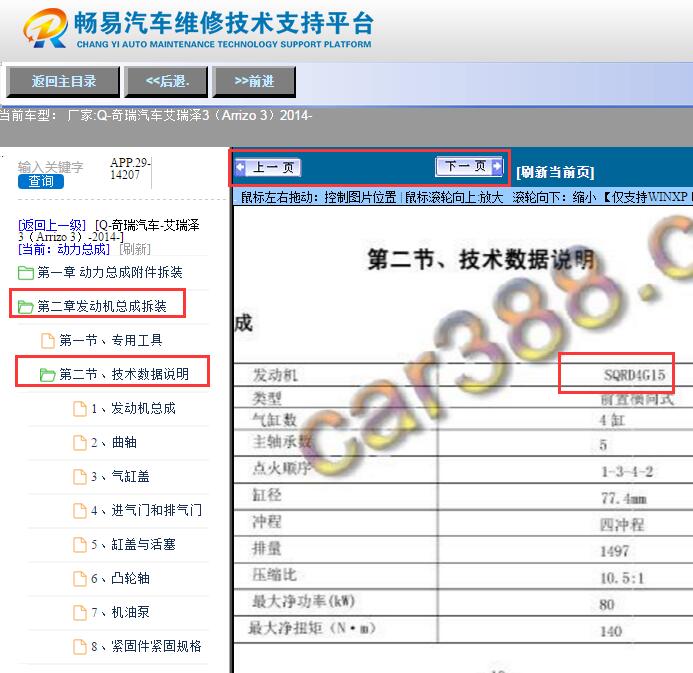
Task: Click the 最大净扭矩 value 140
Action: click(x=611, y=631)
